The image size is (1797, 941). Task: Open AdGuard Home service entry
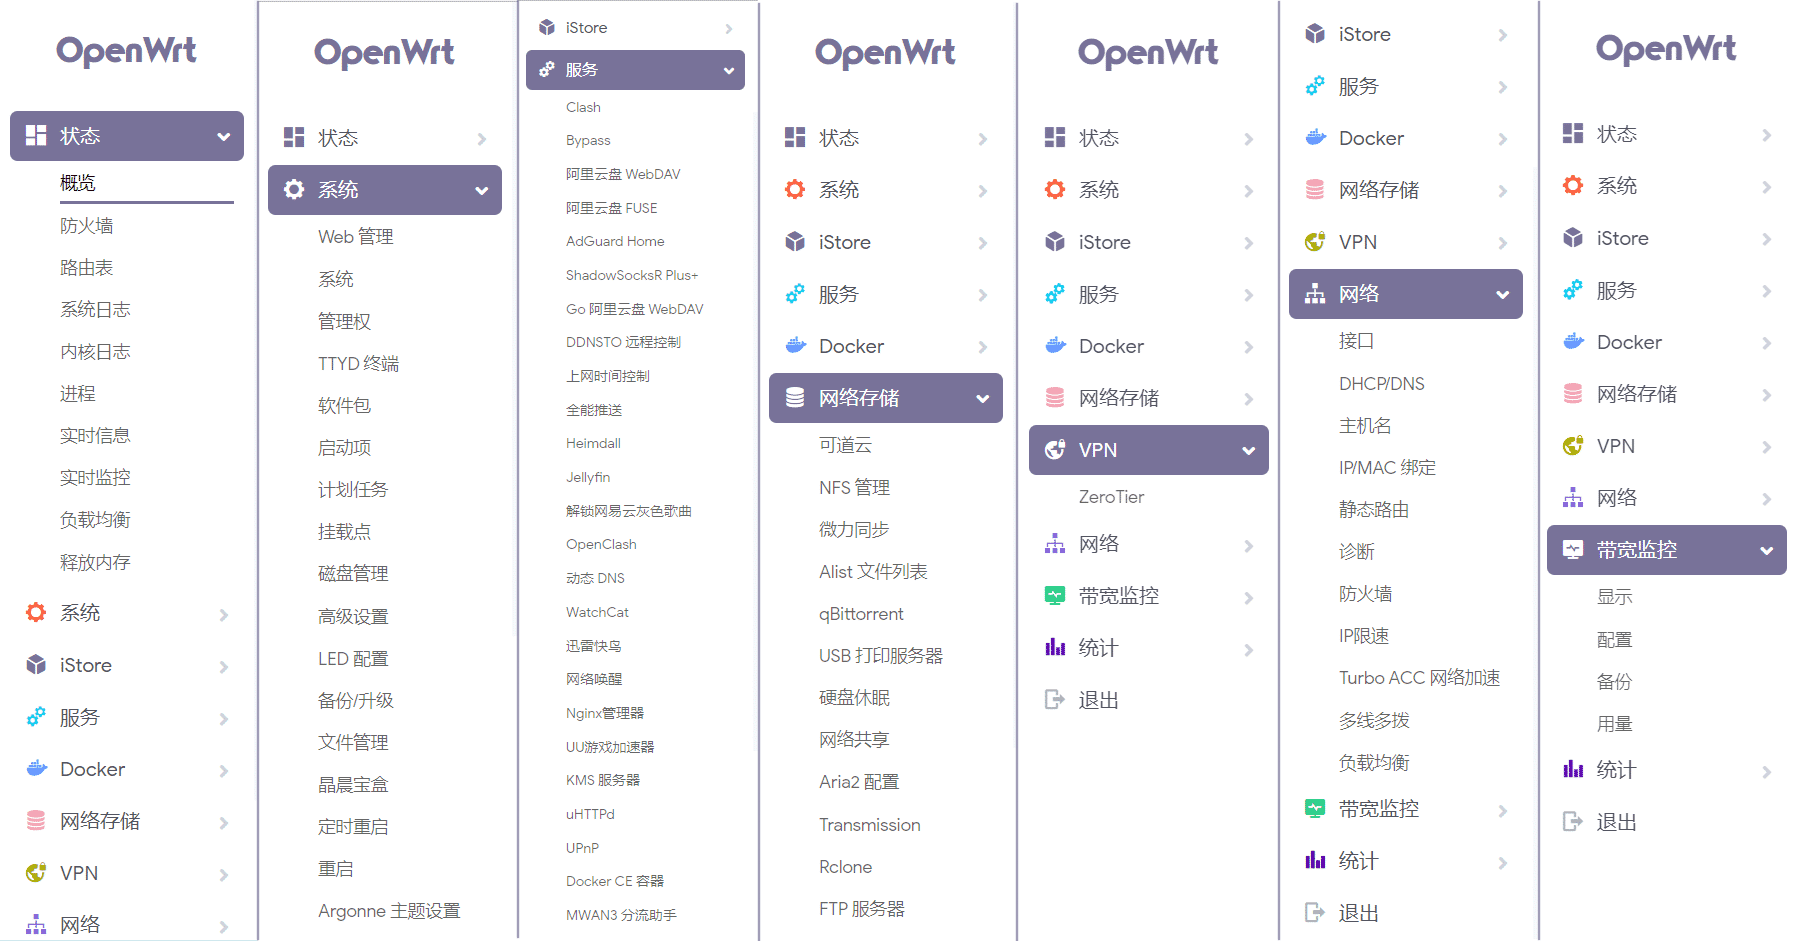(x=615, y=241)
